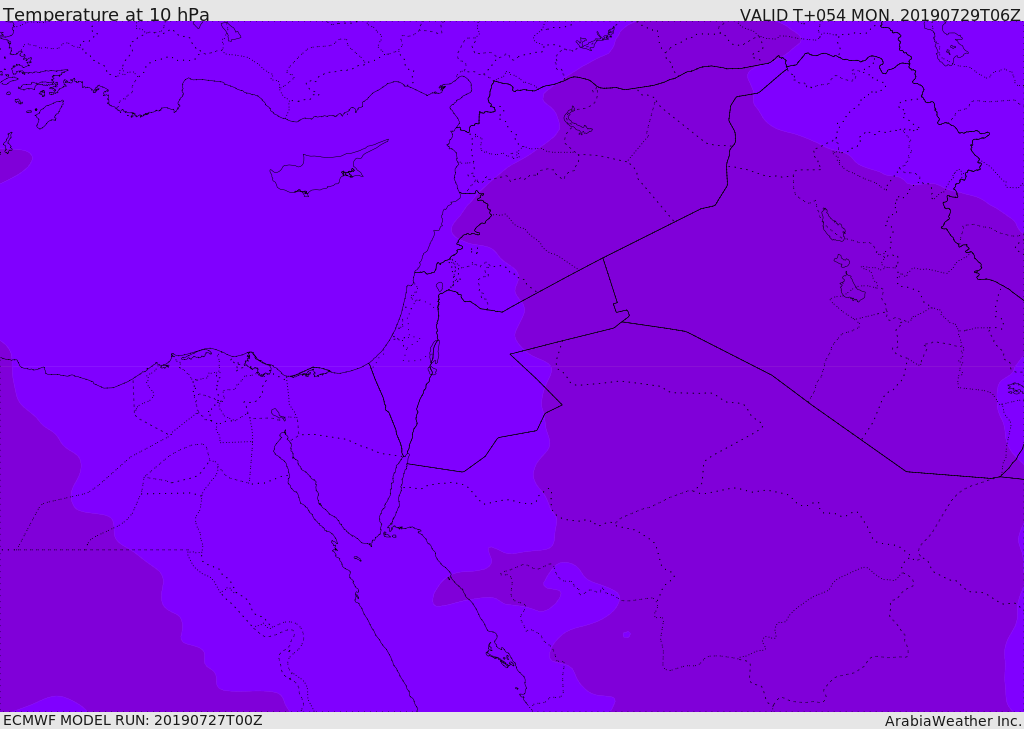
Task: Click the 'ECMWF MODEL RUN: 20190727T00Z' footer text
Action: (x=133, y=720)
